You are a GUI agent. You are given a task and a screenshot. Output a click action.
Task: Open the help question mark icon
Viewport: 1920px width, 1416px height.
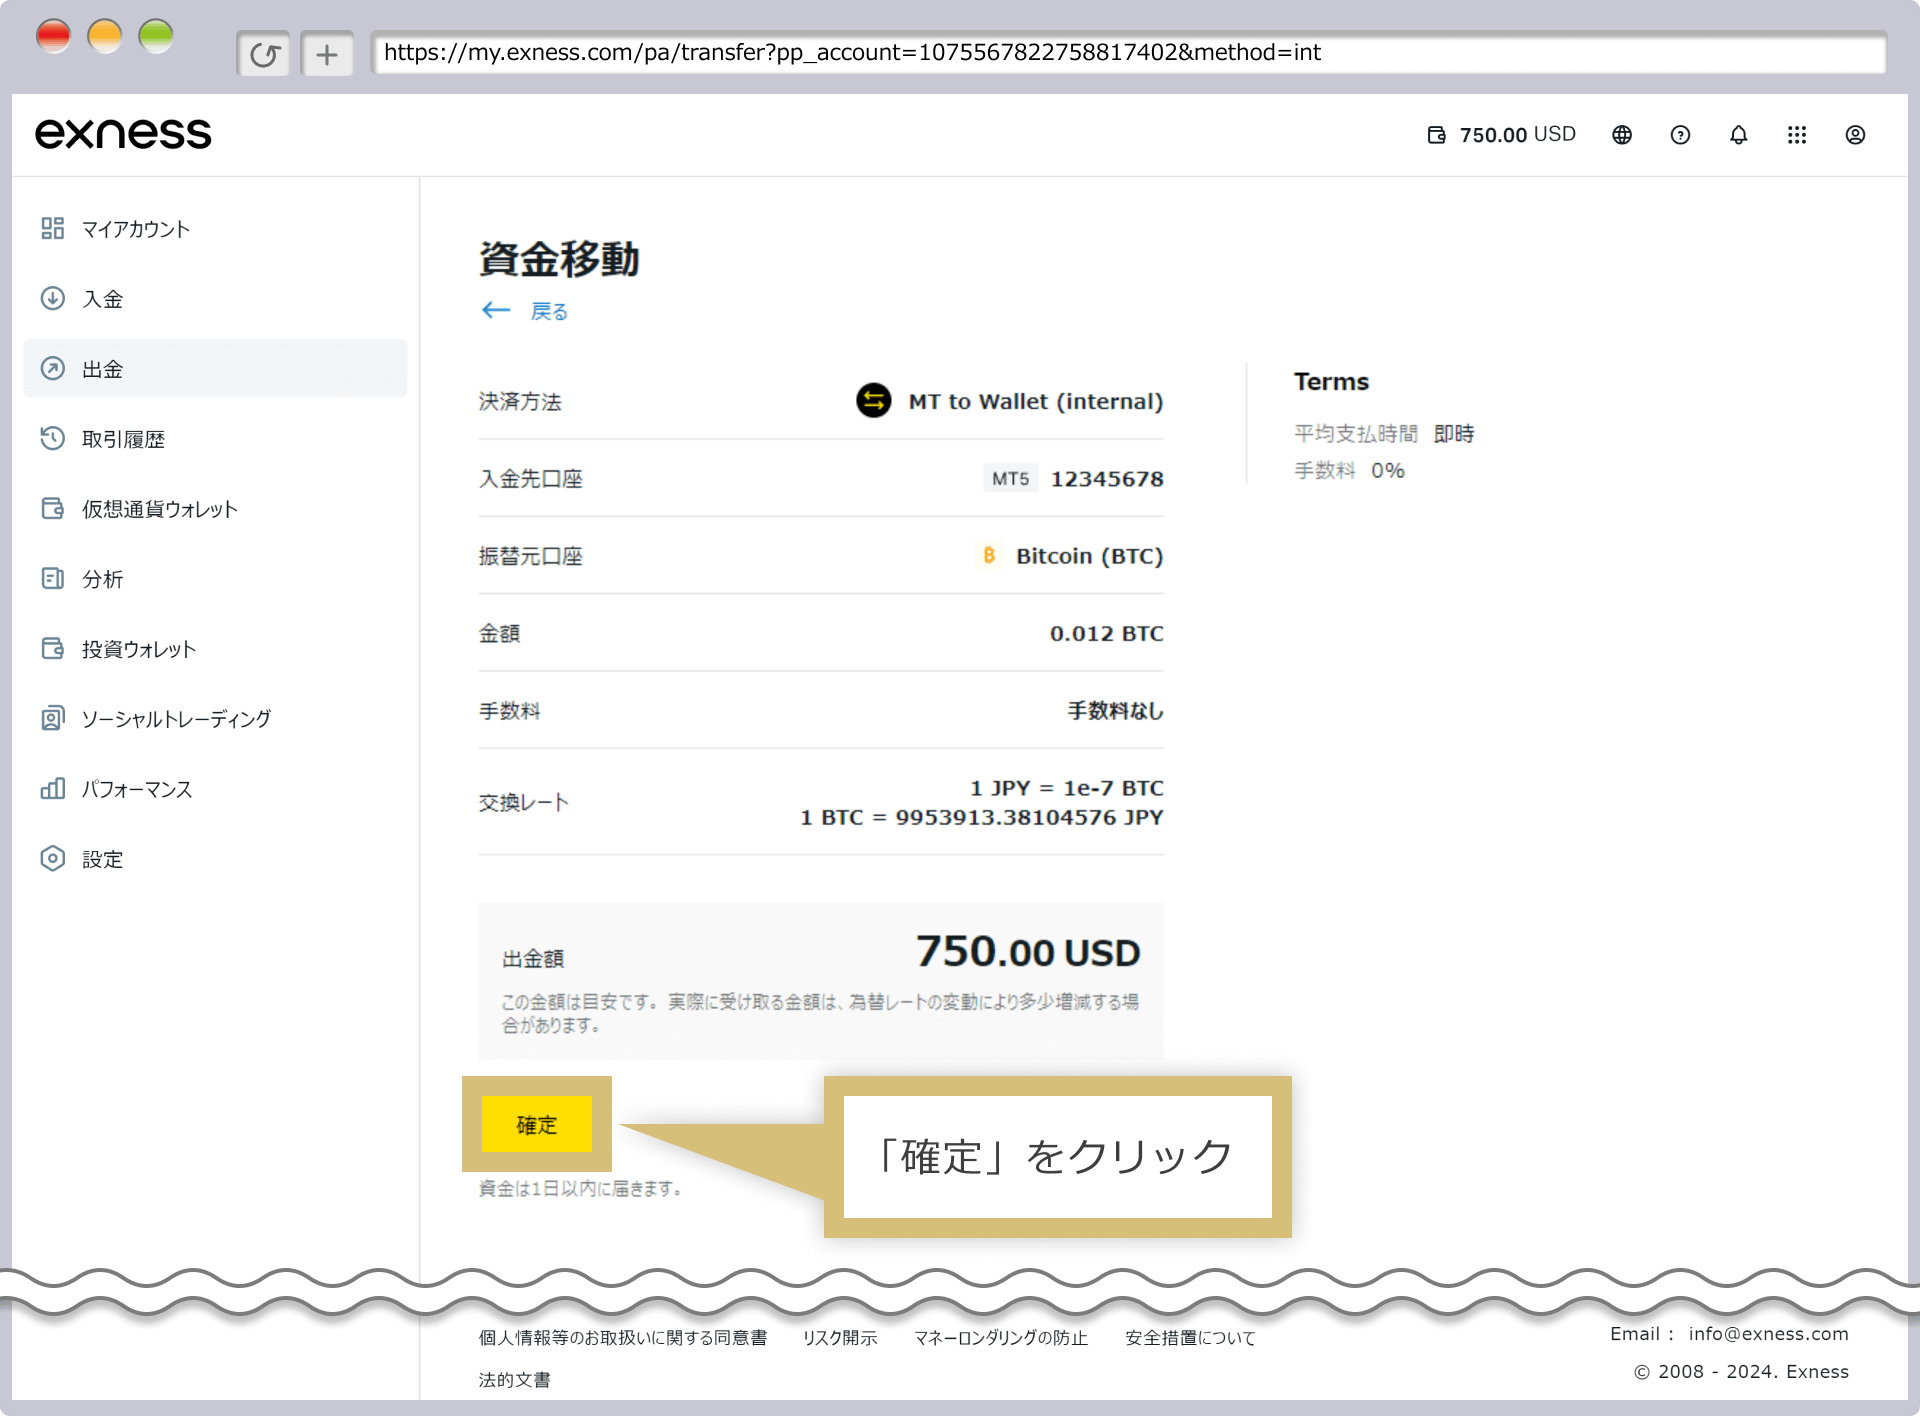point(1680,135)
